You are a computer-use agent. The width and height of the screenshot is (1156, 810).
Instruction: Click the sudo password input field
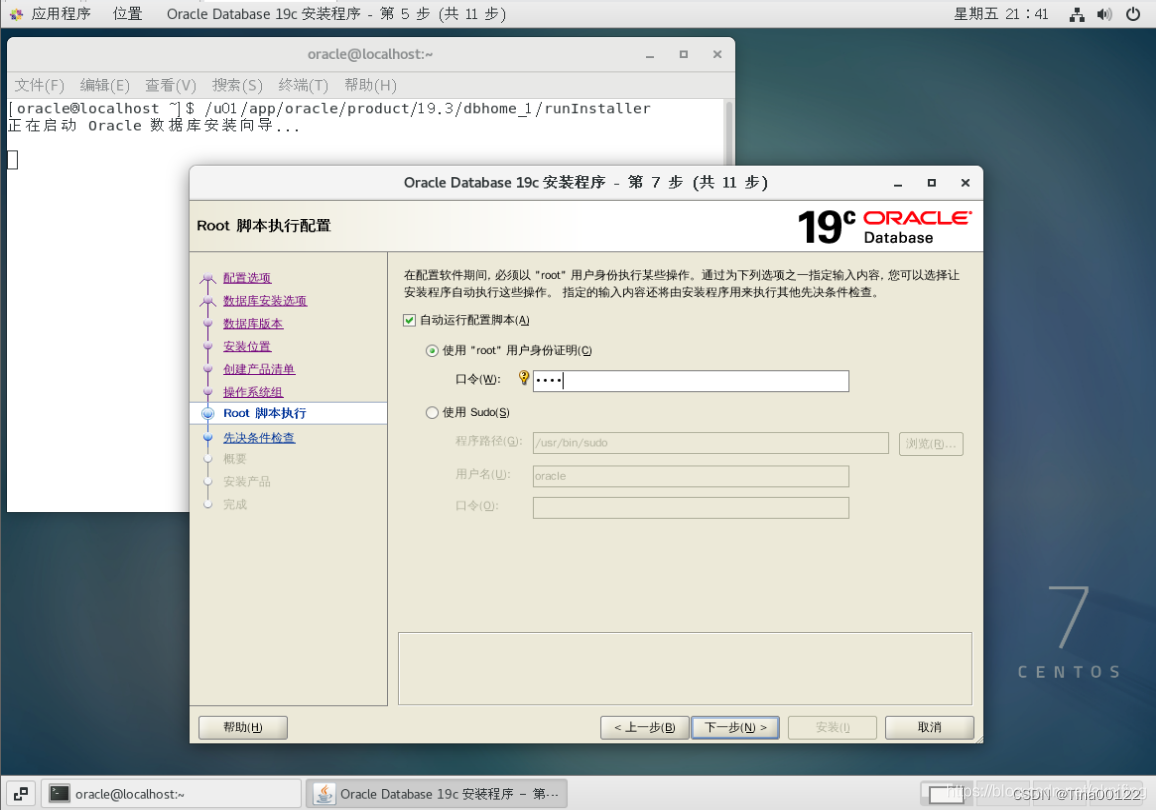[x=691, y=508]
